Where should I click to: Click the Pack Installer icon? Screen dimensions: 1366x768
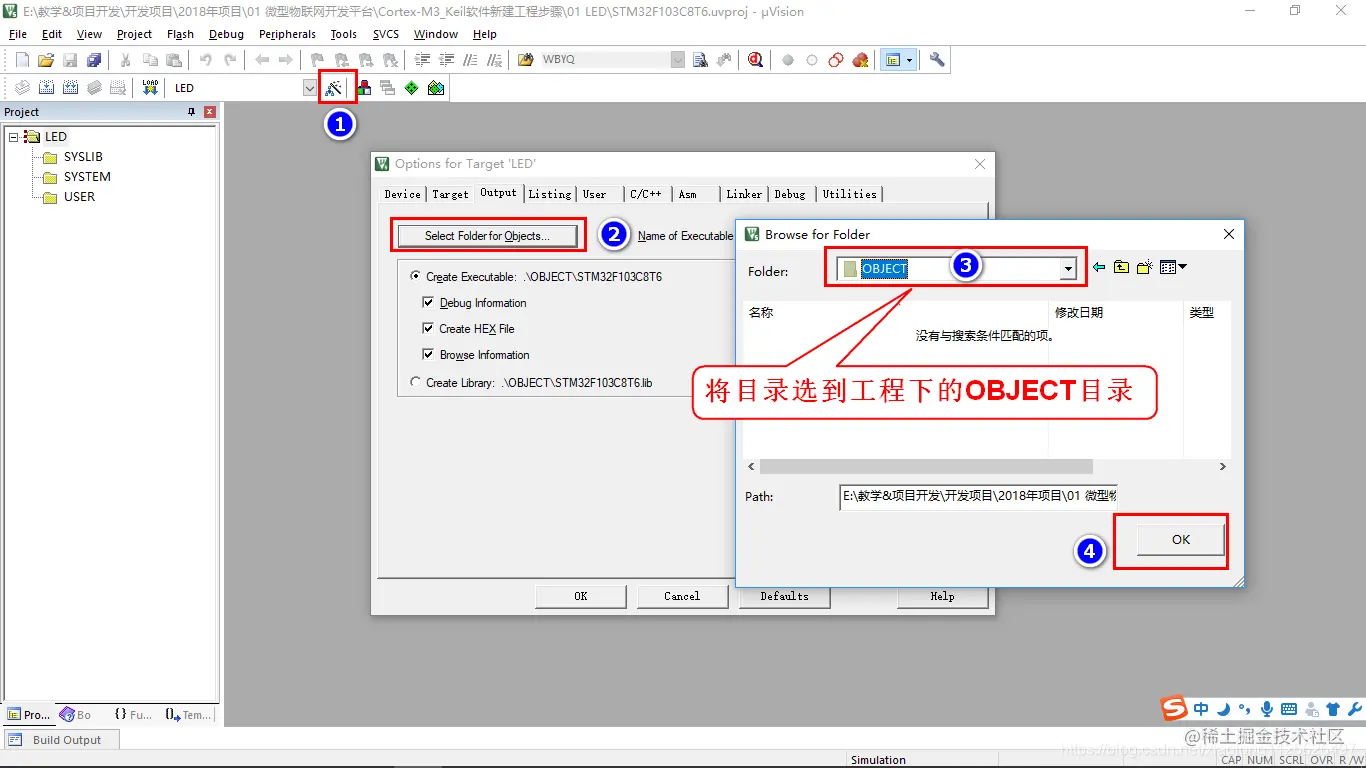pyautogui.click(x=436, y=88)
